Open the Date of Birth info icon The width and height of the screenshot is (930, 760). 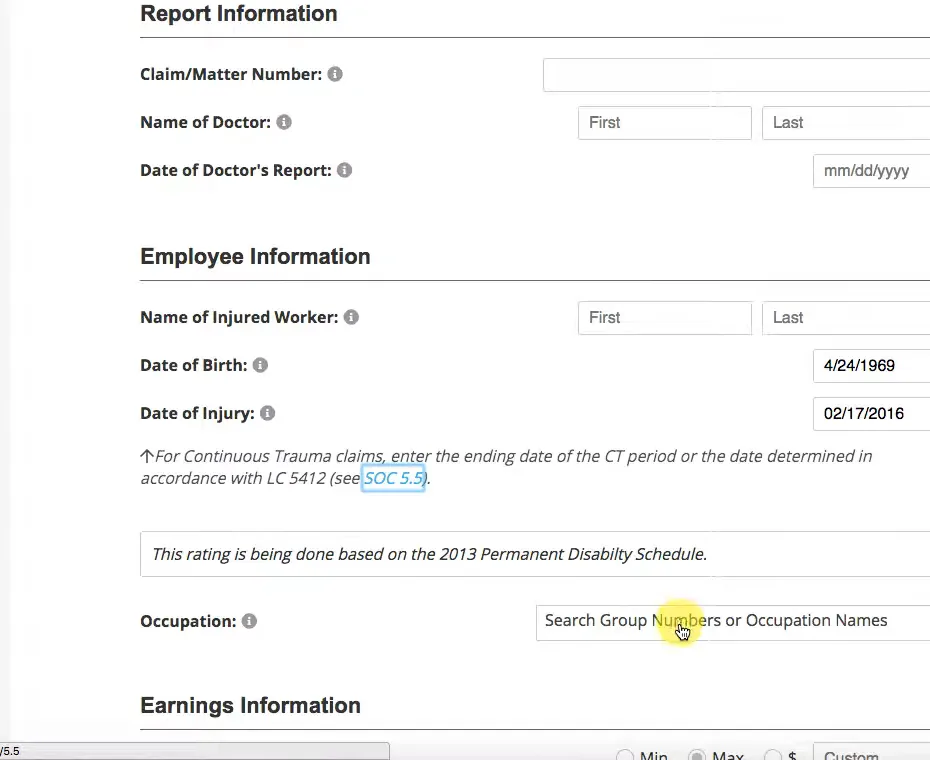(x=260, y=365)
